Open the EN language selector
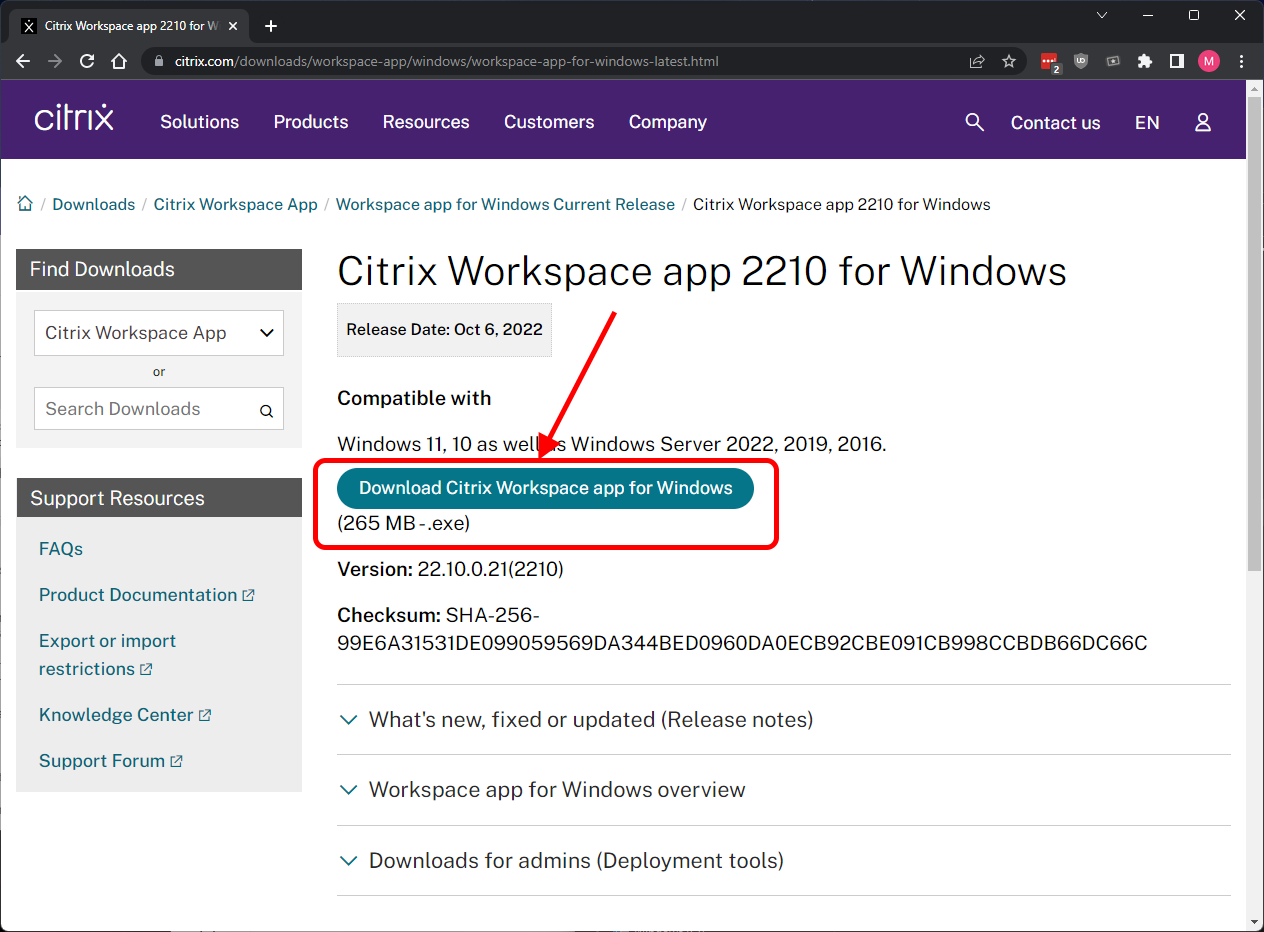Viewport: 1264px width, 932px height. pos(1147,122)
